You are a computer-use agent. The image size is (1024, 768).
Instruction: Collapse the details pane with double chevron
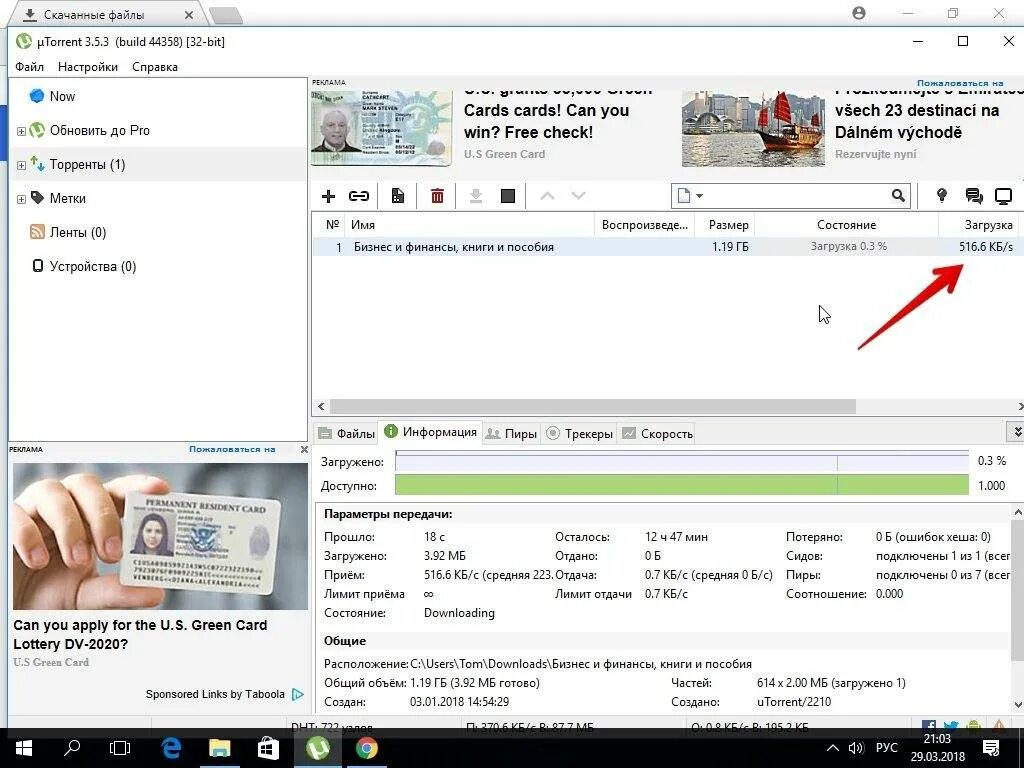coord(1017,432)
